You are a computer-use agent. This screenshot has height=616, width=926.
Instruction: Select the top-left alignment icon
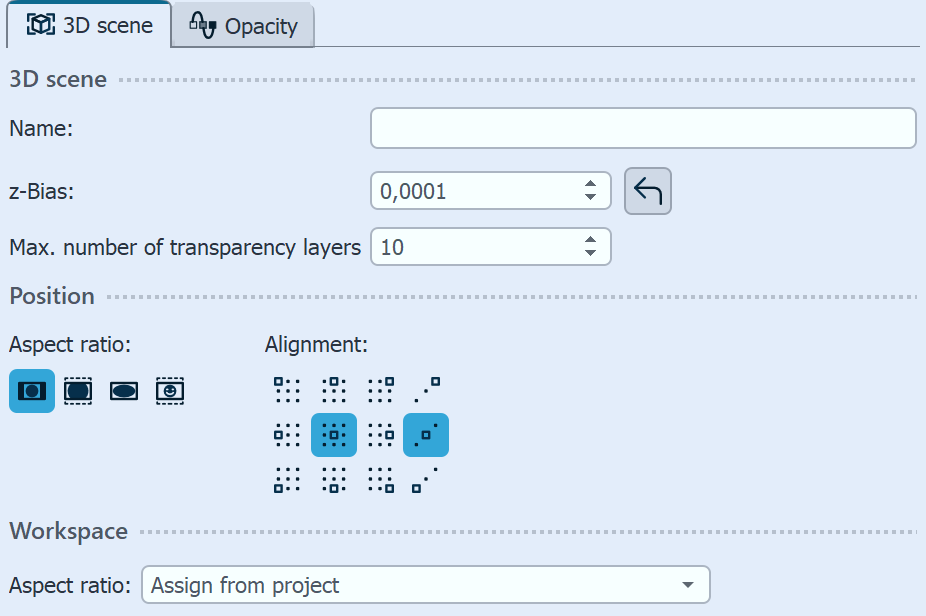287,387
